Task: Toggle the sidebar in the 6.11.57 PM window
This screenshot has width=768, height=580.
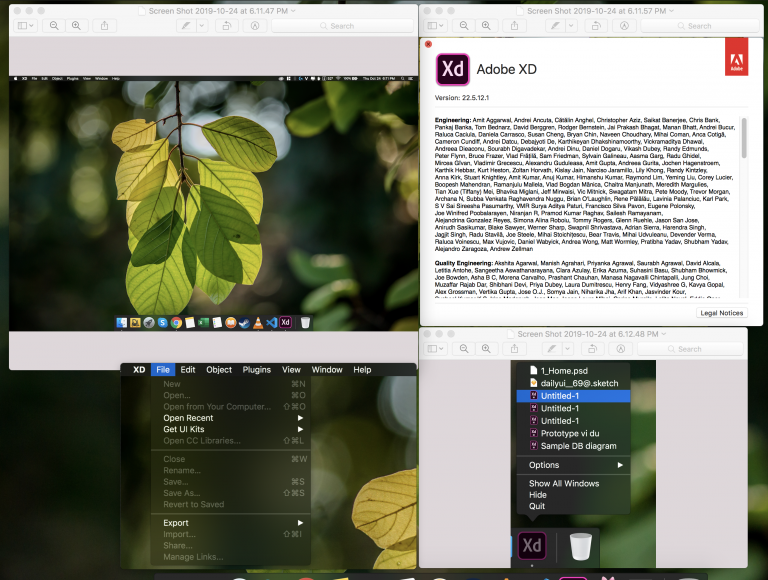Action: coord(432,25)
